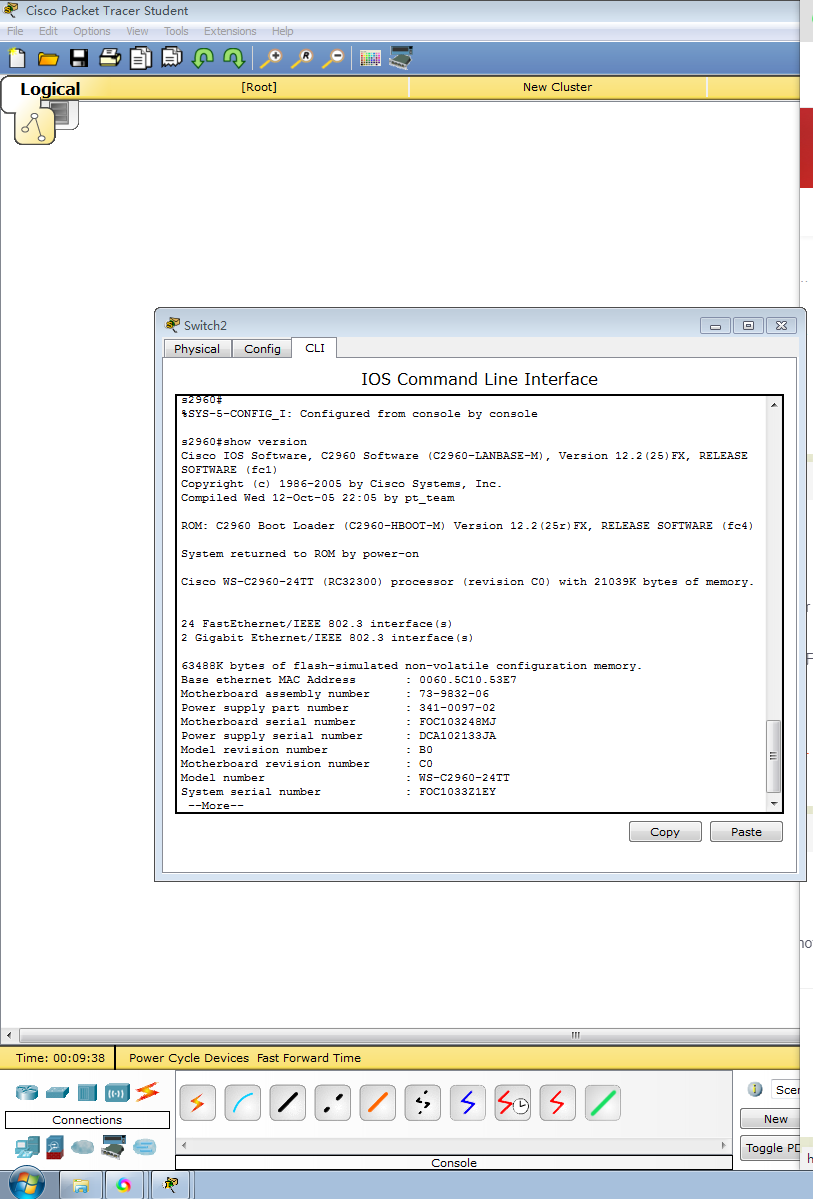Select the Multiuser Connection category
This screenshot has width=813, height=1199.
tap(144, 1147)
